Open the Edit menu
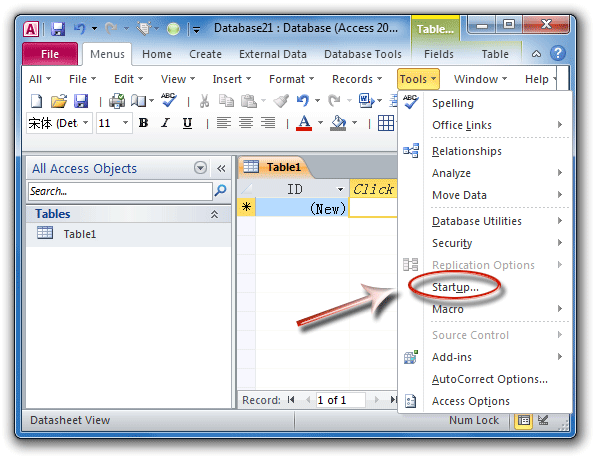The image size is (595, 456). [x=128, y=79]
